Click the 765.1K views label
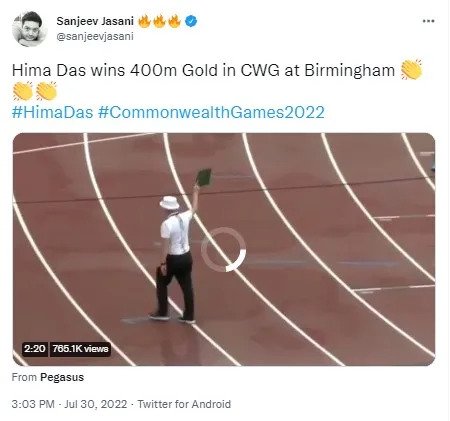 (x=80, y=349)
